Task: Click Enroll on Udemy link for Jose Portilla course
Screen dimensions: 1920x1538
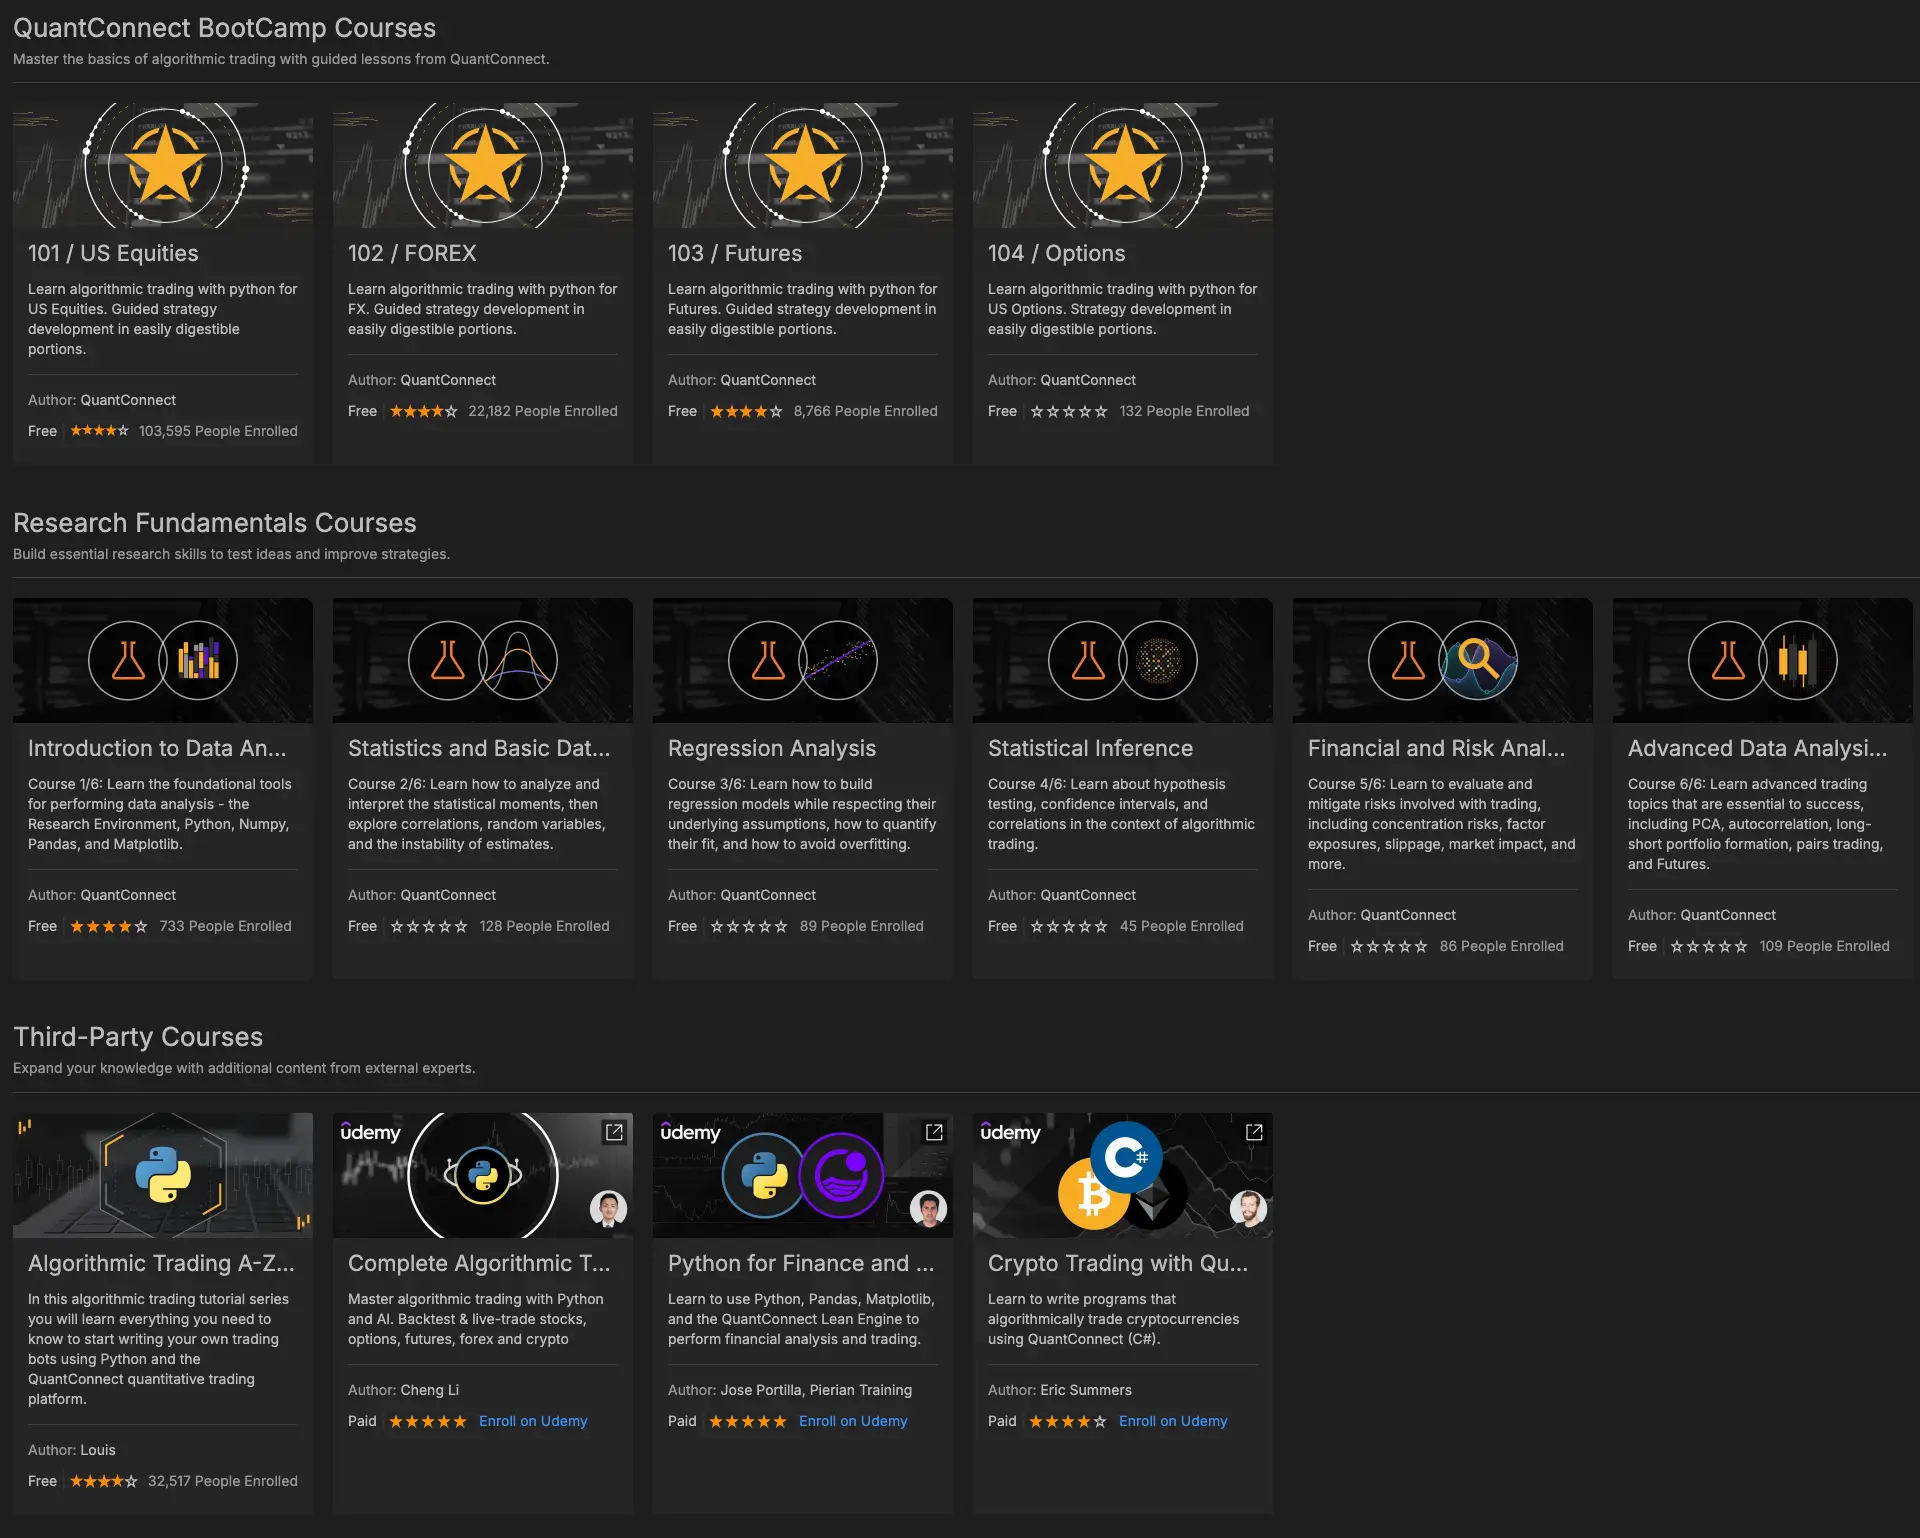Action: pos(853,1421)
